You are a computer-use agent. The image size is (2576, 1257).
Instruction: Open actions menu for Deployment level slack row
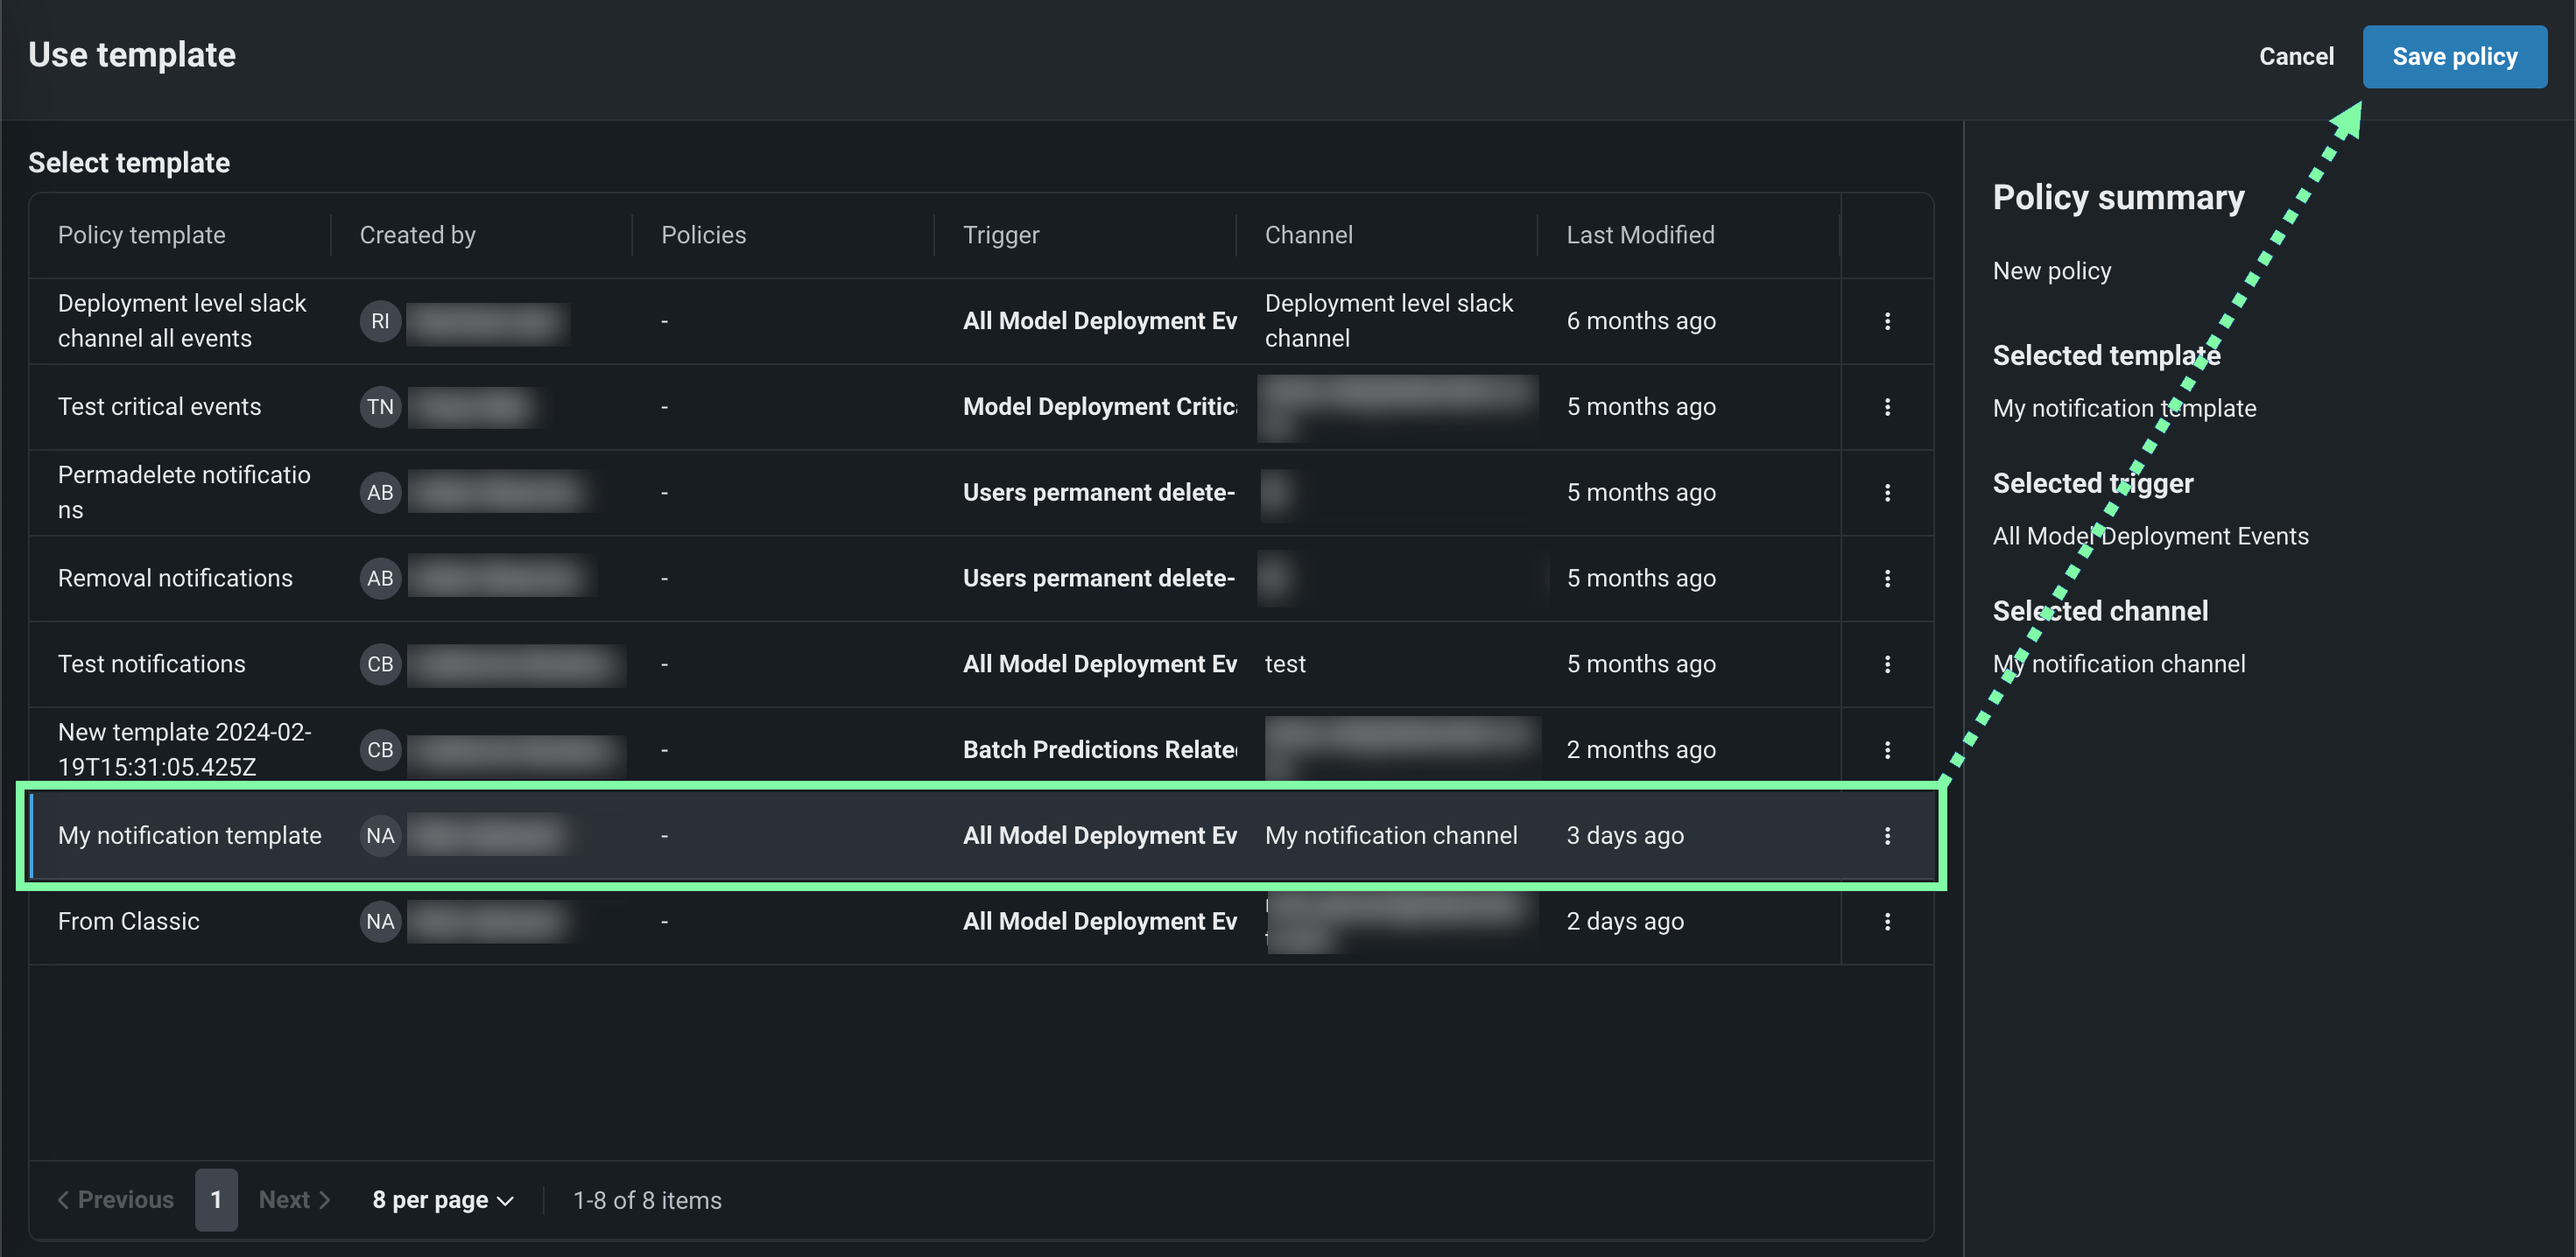tap(1886, 321)
